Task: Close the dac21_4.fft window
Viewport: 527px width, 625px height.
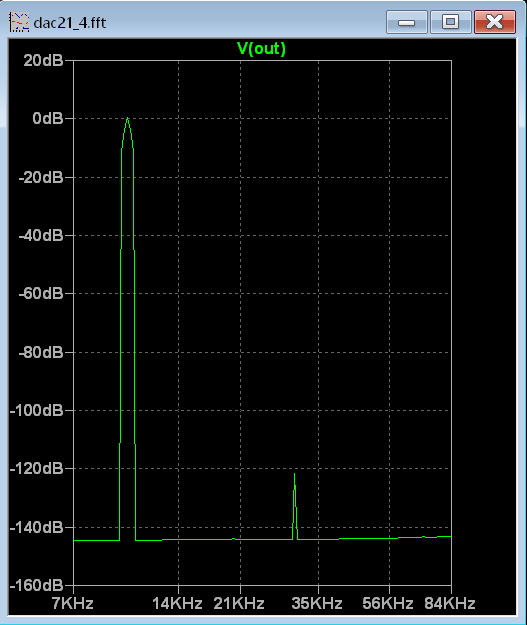Action: [x=495, y=22]
